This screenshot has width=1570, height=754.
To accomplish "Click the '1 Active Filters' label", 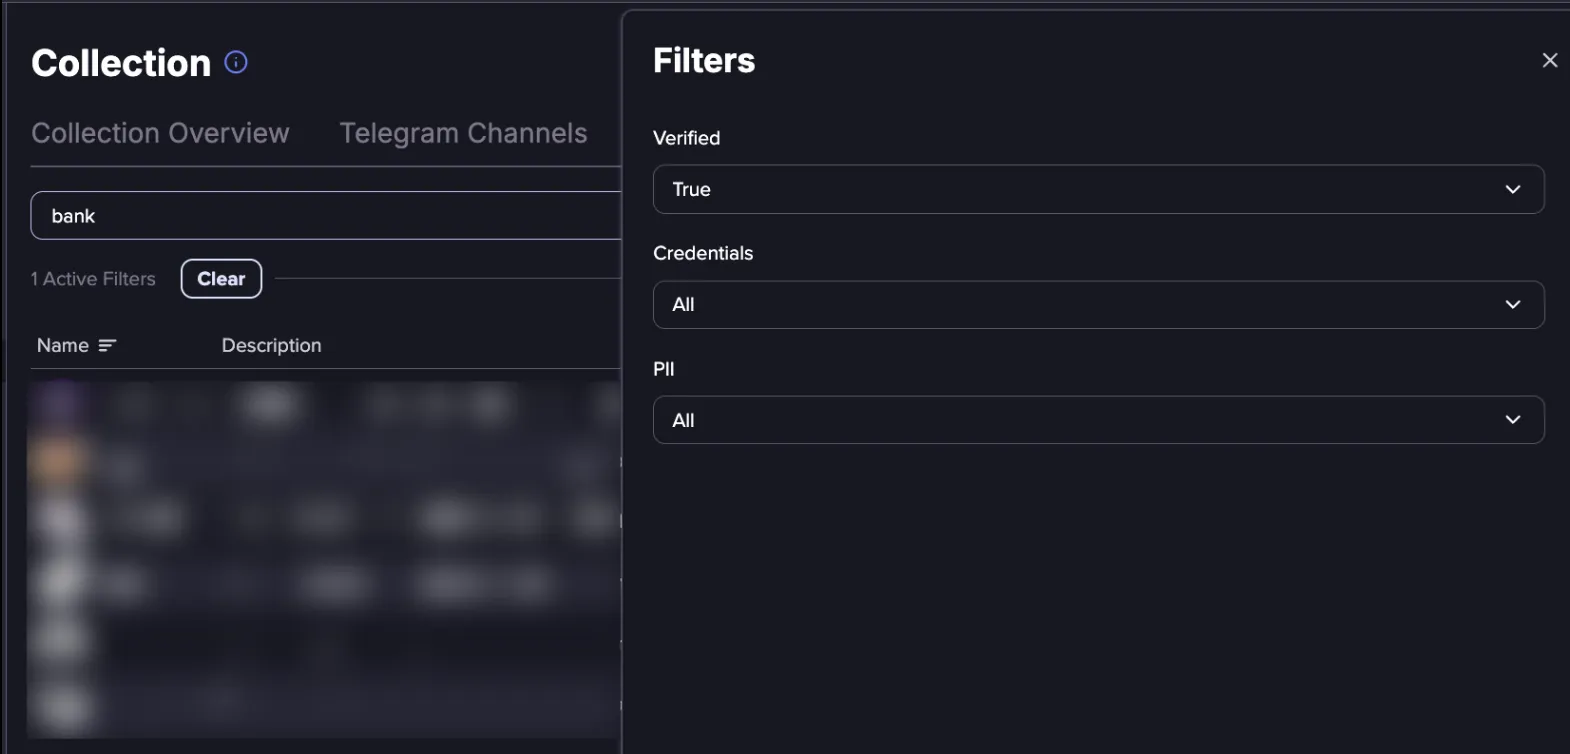I will click(x=93, y=279).
